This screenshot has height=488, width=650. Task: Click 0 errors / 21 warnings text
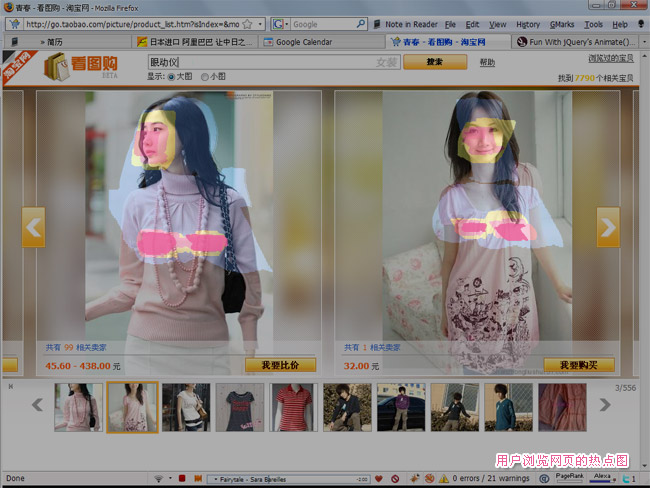[491, 478]
